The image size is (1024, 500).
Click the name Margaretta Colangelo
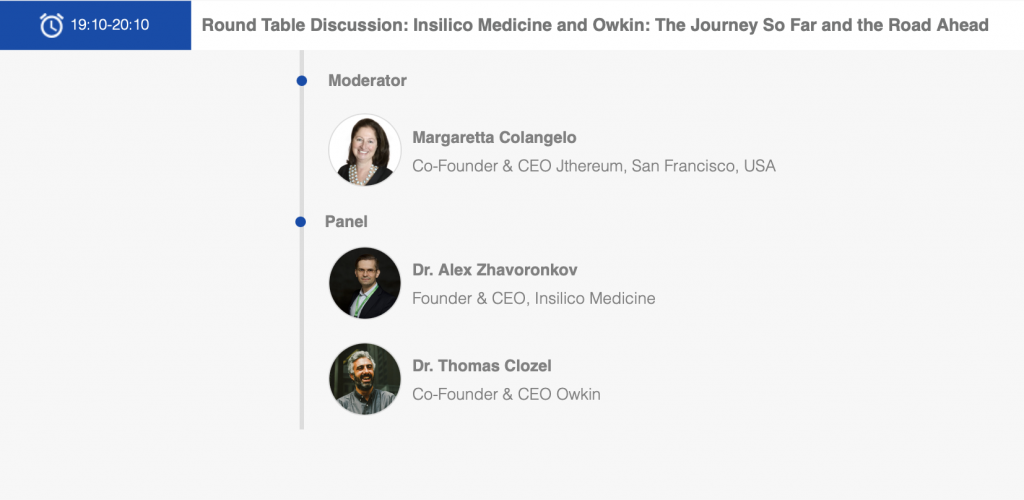coord(494,138)
